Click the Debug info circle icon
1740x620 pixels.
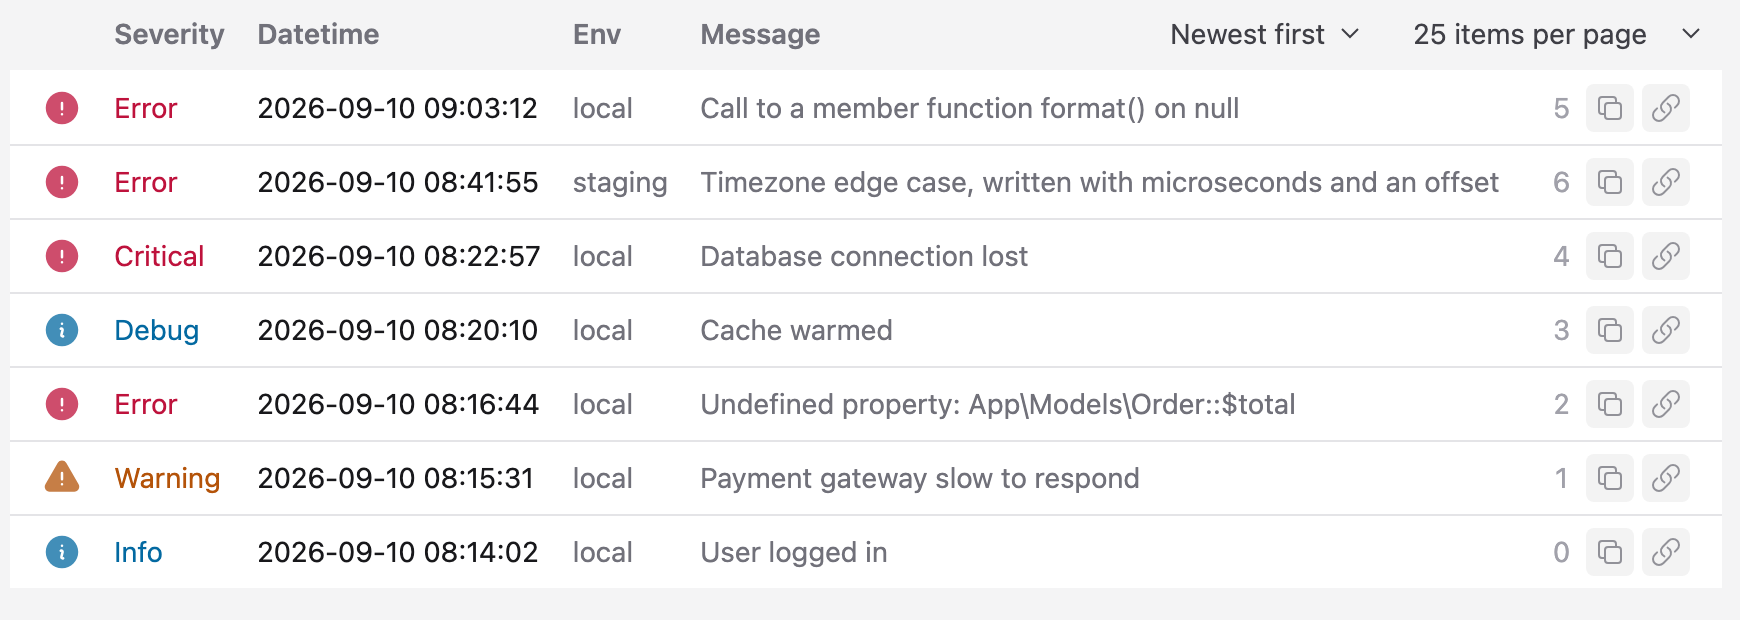point(62,330)
